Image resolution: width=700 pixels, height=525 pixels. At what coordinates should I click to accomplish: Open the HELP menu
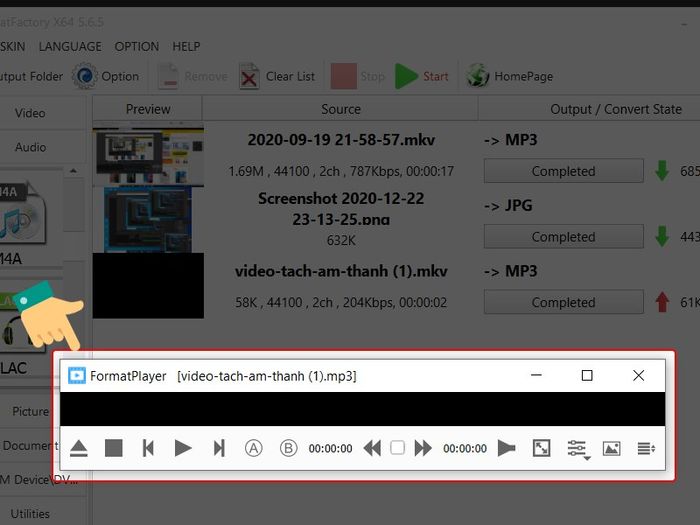coord(186,46)
